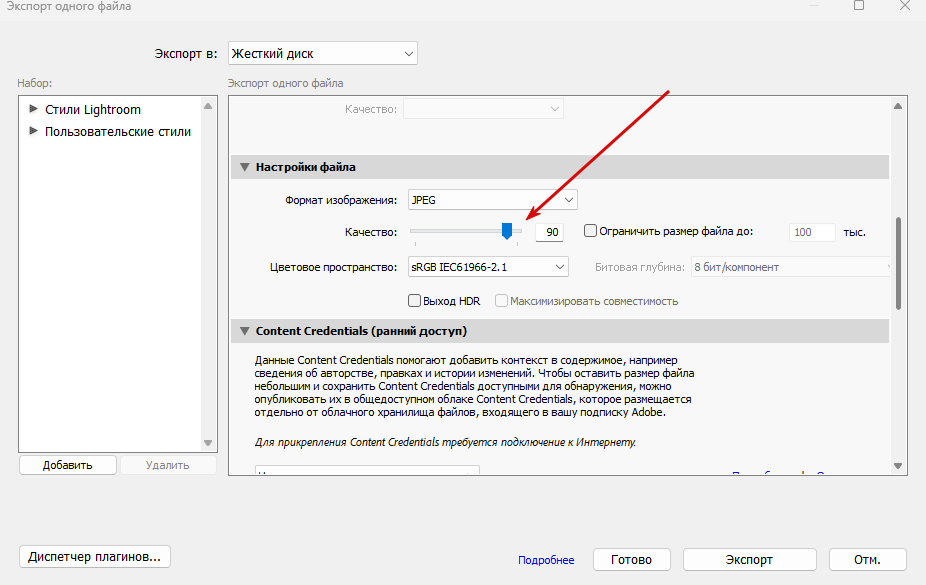Click the Удалить preset button
Viewport: 926px width, 585px height.
(168, 465)
